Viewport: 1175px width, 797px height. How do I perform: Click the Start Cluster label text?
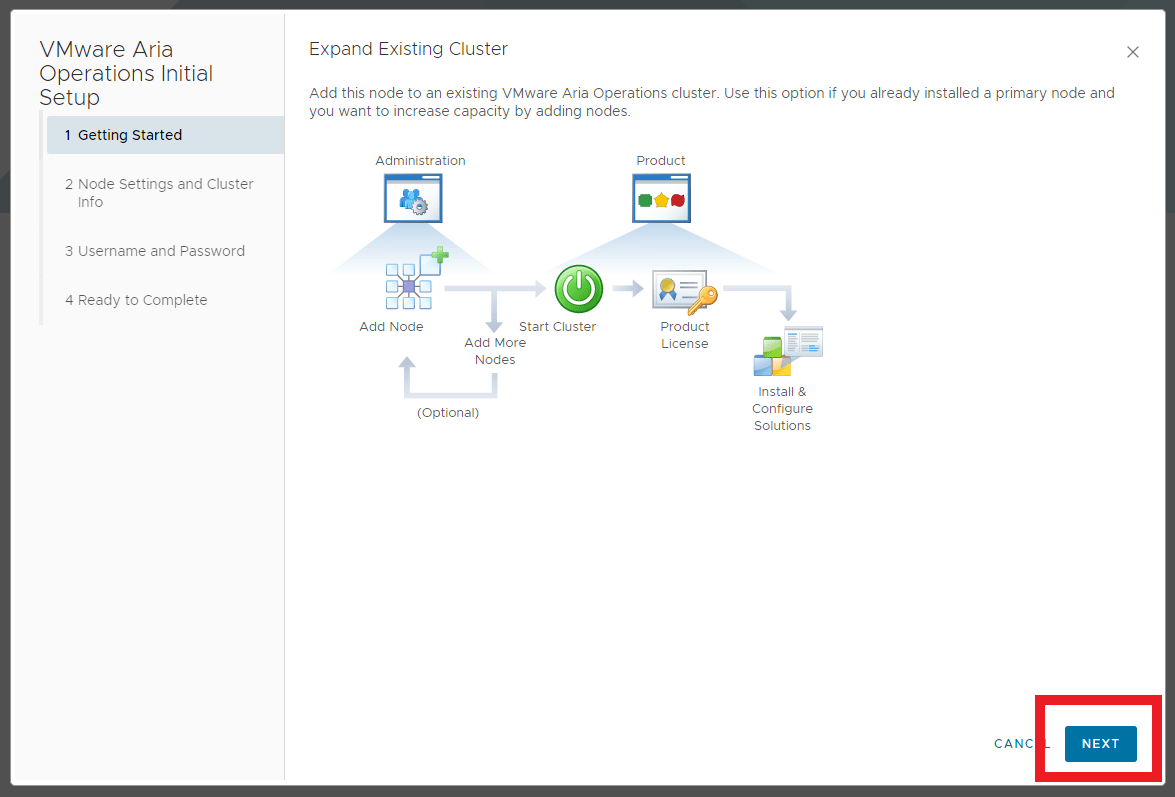(558, 326)
